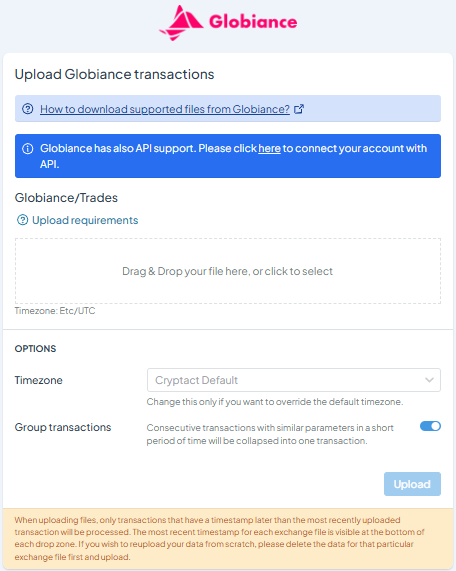Click the Globiance brand name text
Viewport: 456px width, 571px height.
(253, 22)
